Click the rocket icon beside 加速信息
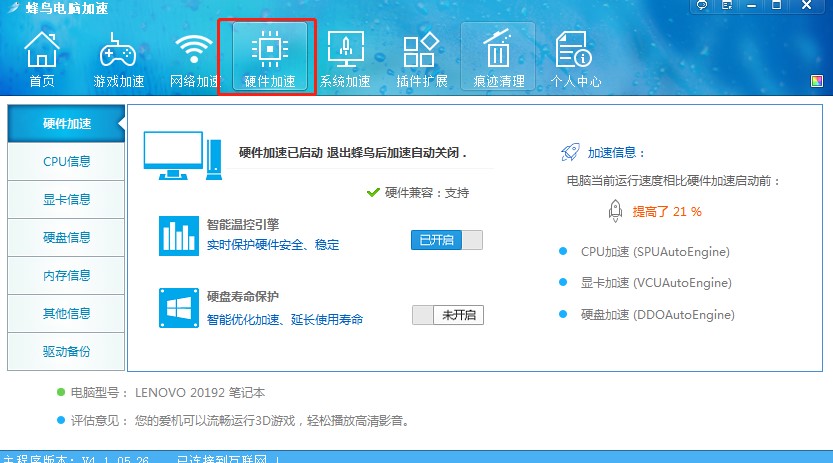 pos(570,152)
